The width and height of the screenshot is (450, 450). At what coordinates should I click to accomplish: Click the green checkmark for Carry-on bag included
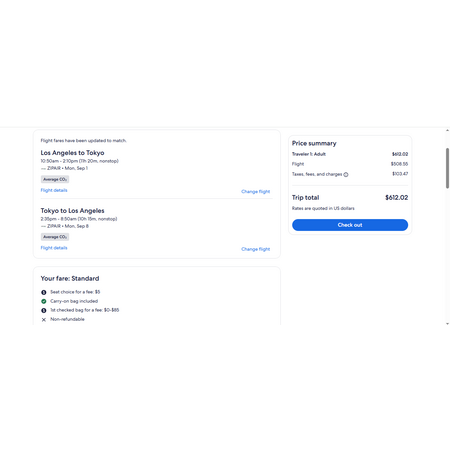point(44,301)
